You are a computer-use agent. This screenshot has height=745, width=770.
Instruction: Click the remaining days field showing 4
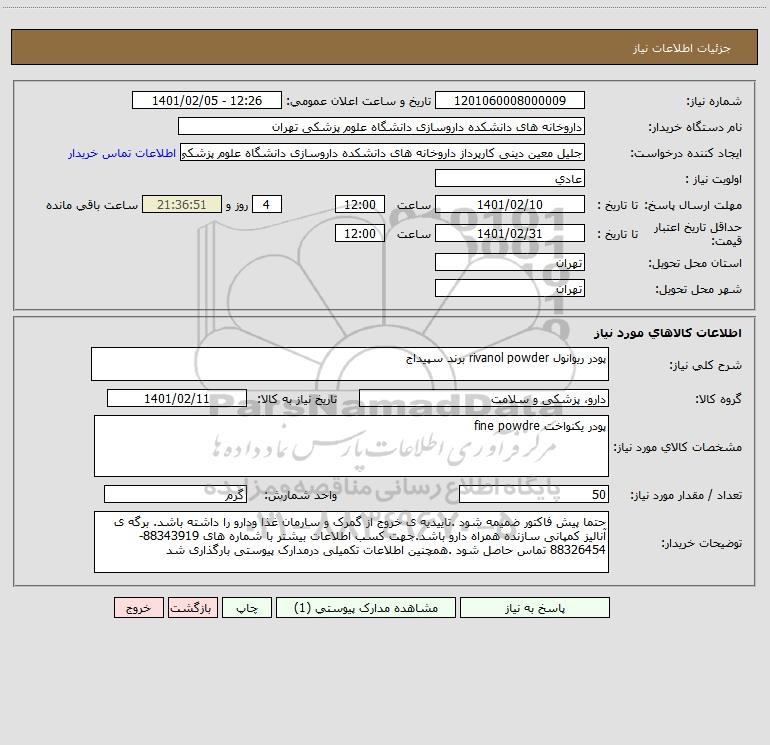[x=267, y=204]
